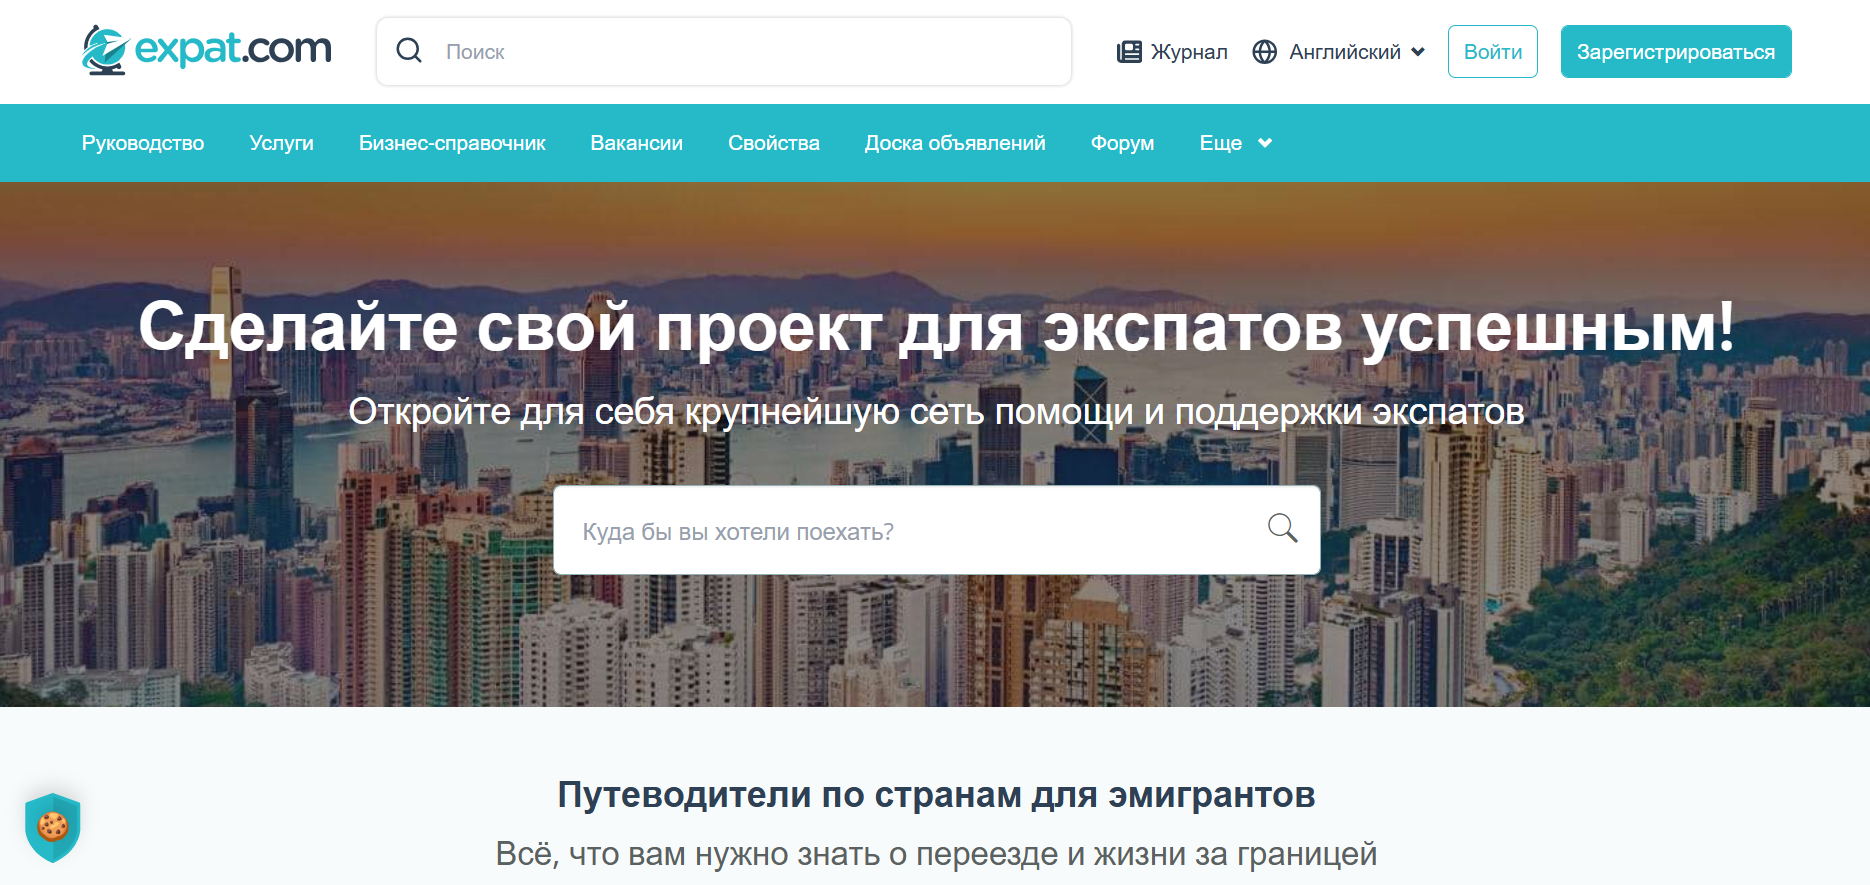
Task: Open cookie settings shield icon
Action: coord(52,827)
